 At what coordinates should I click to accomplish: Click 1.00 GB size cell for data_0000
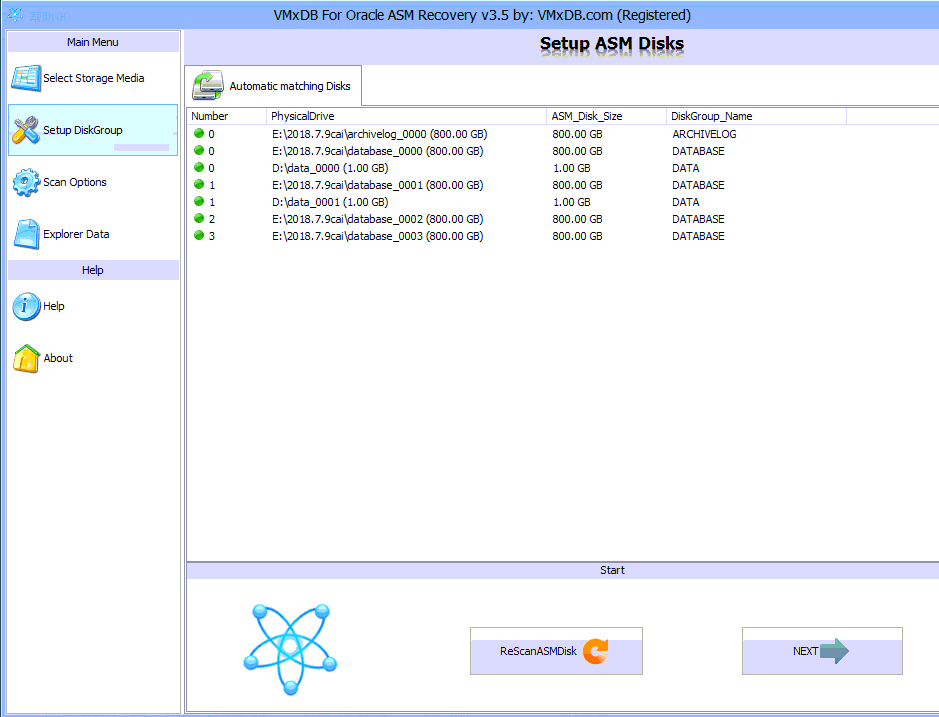571,168
